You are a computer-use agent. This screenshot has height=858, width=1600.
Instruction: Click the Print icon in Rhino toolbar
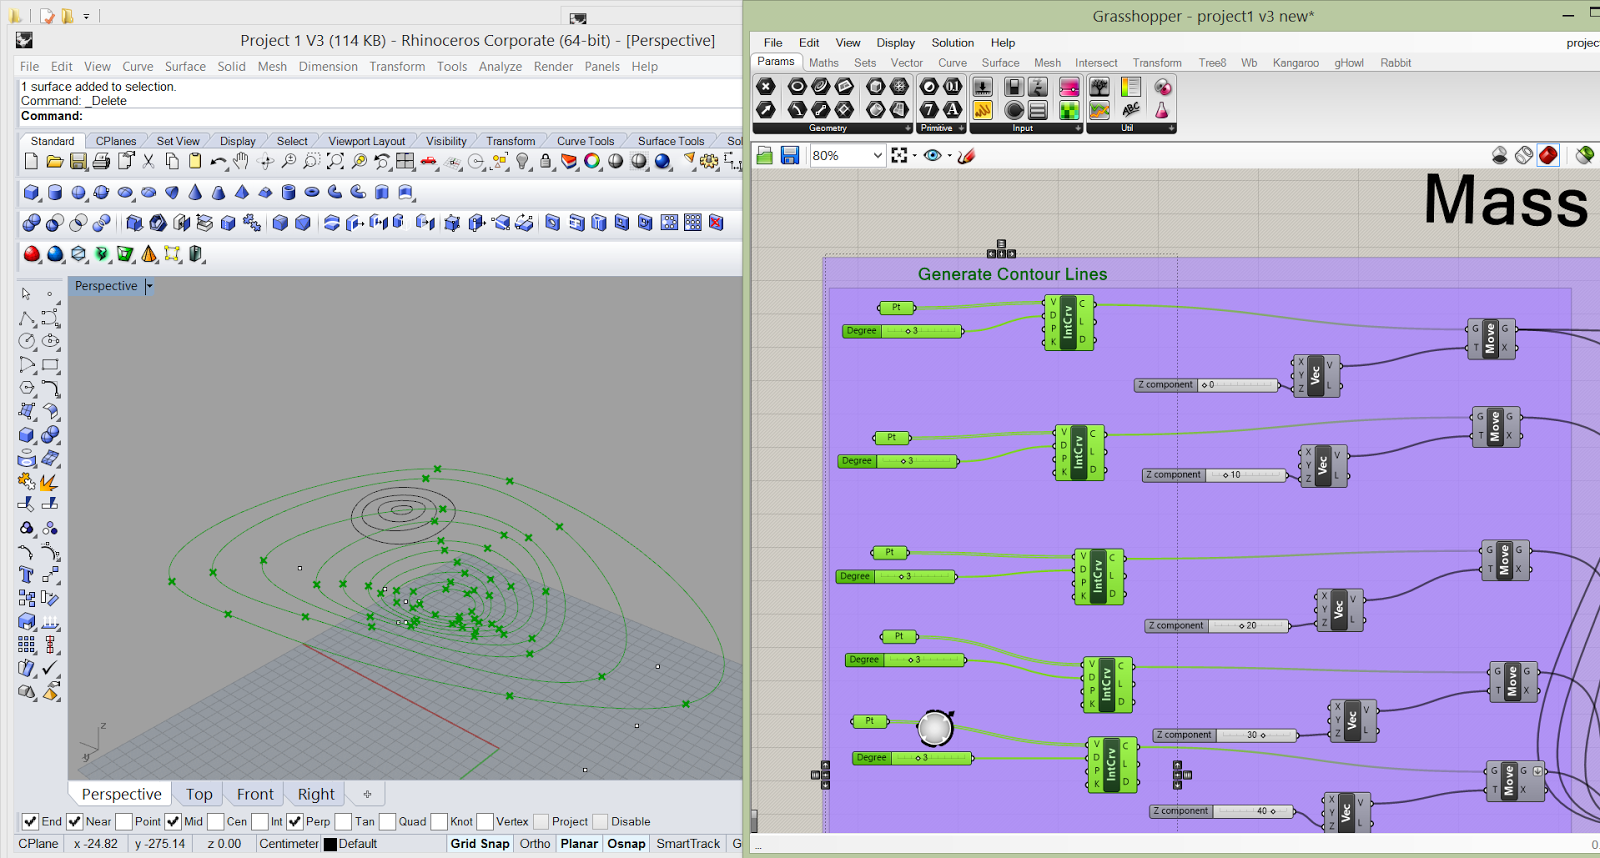point(101,161)
